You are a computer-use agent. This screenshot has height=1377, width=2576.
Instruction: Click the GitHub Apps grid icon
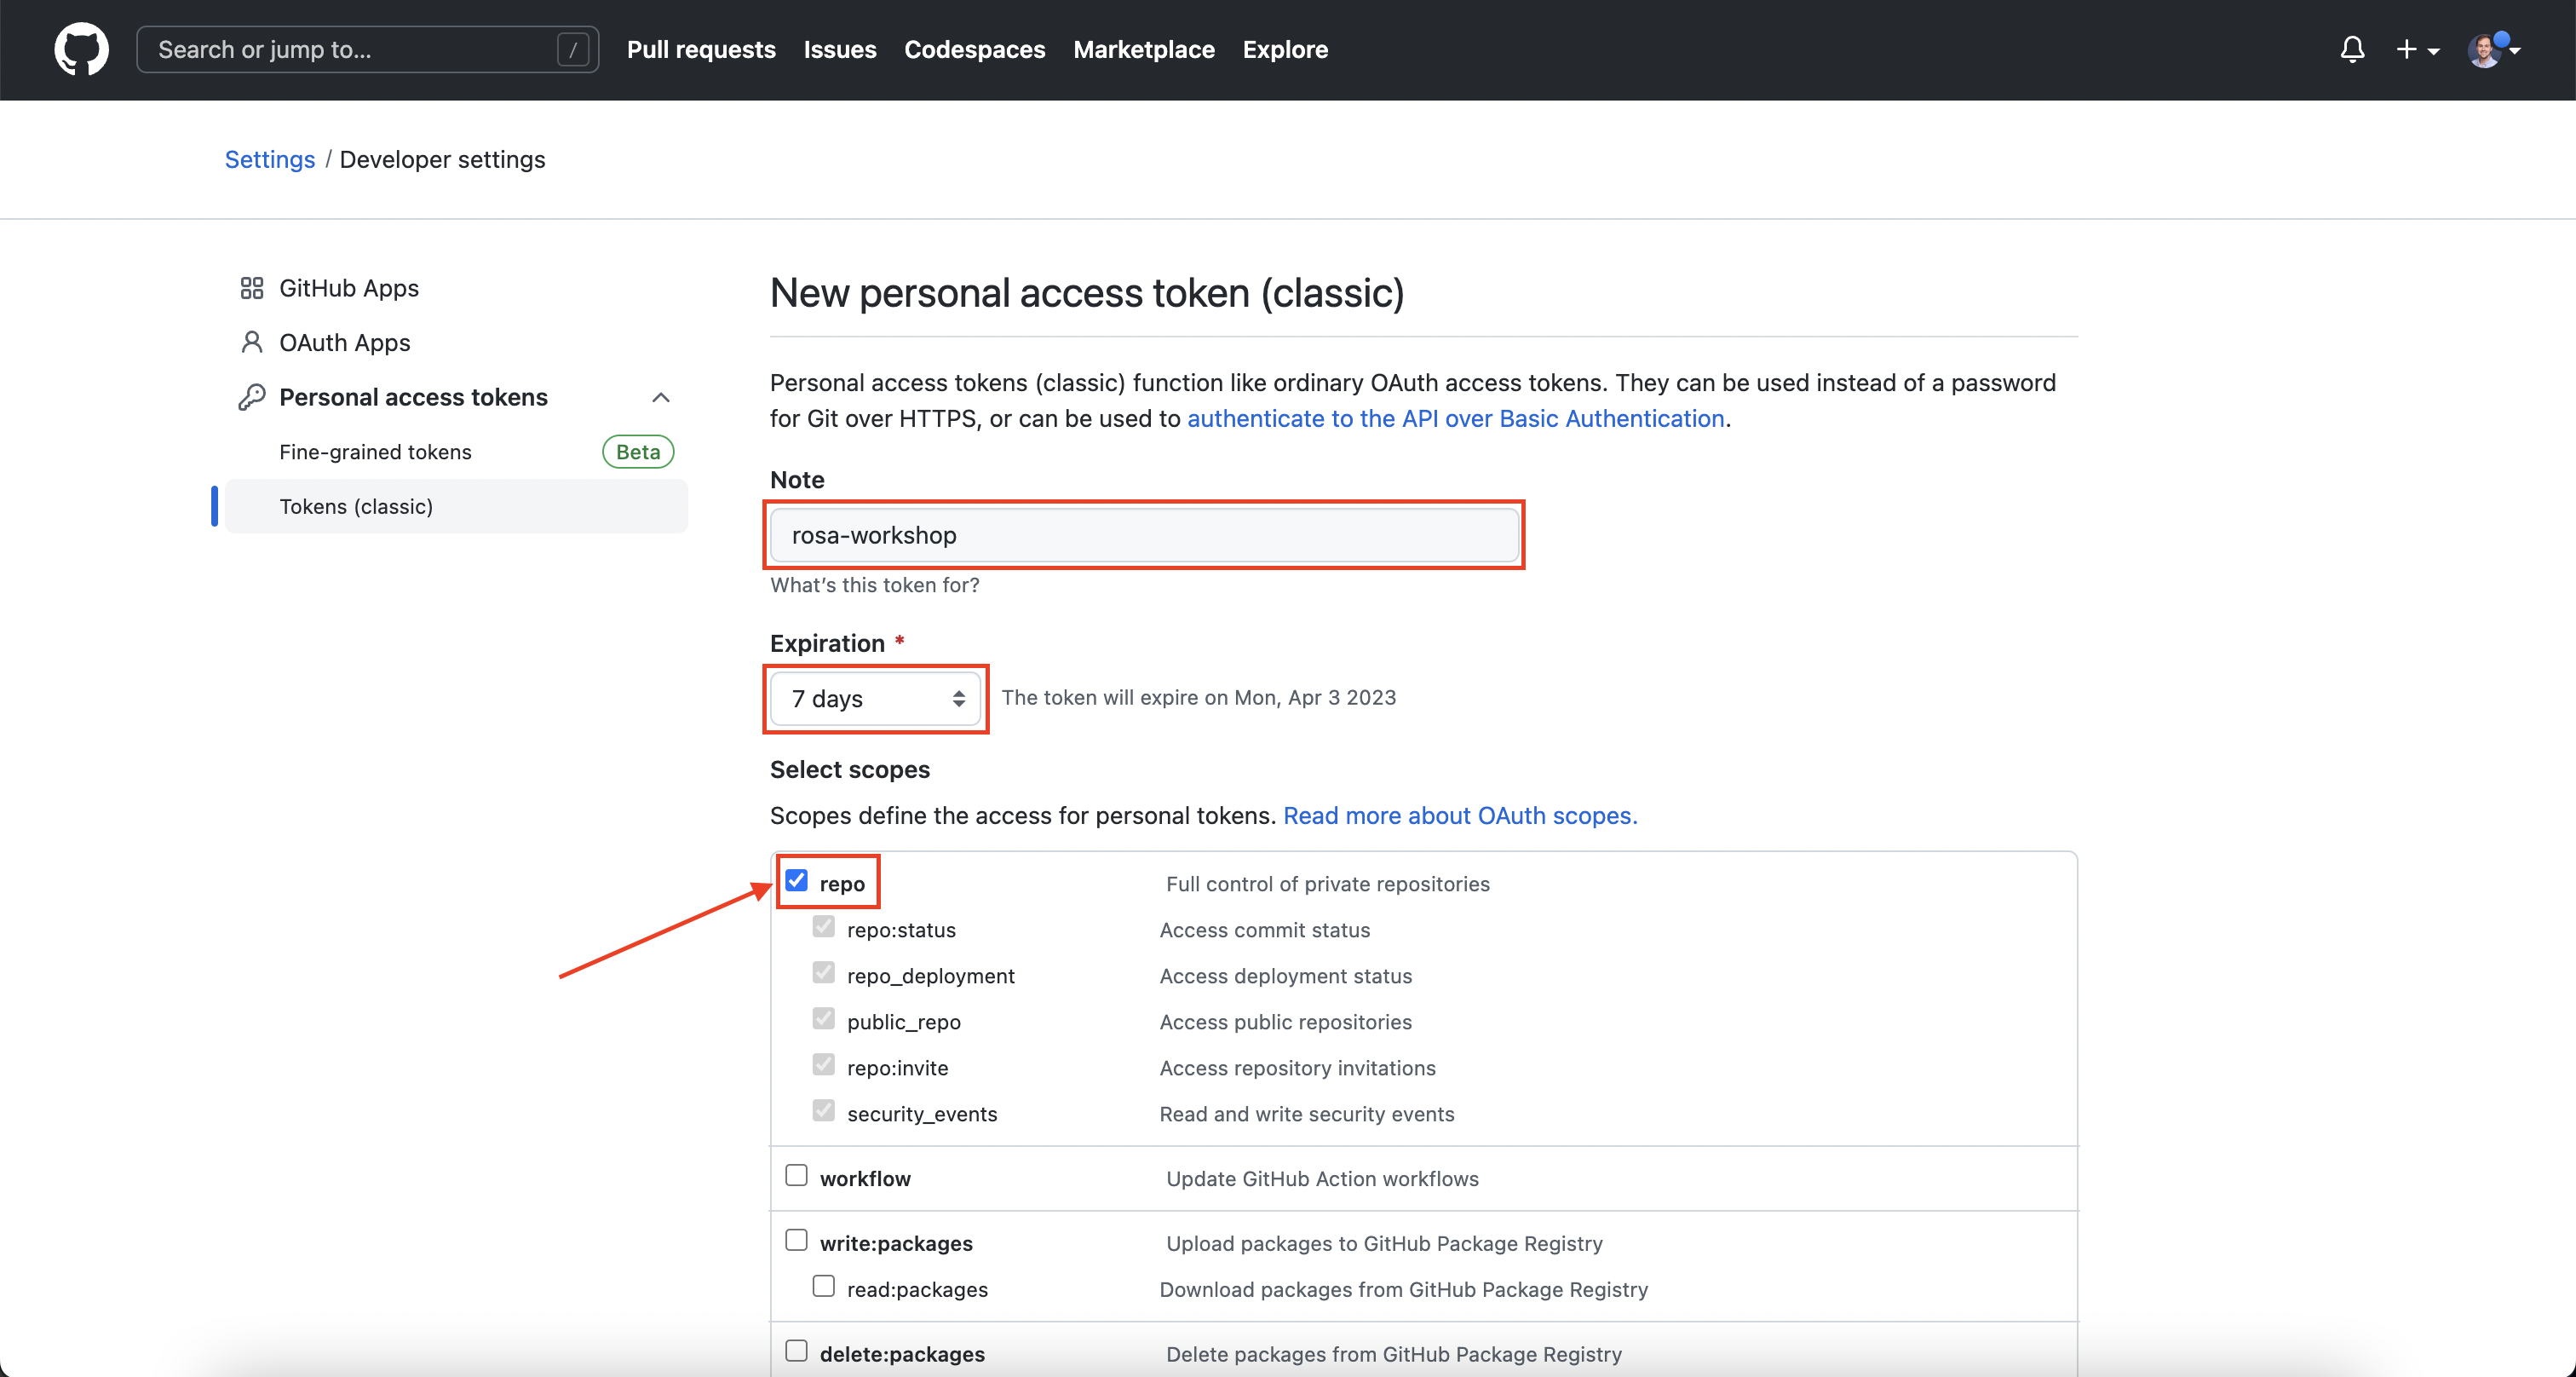pos(251,288)
